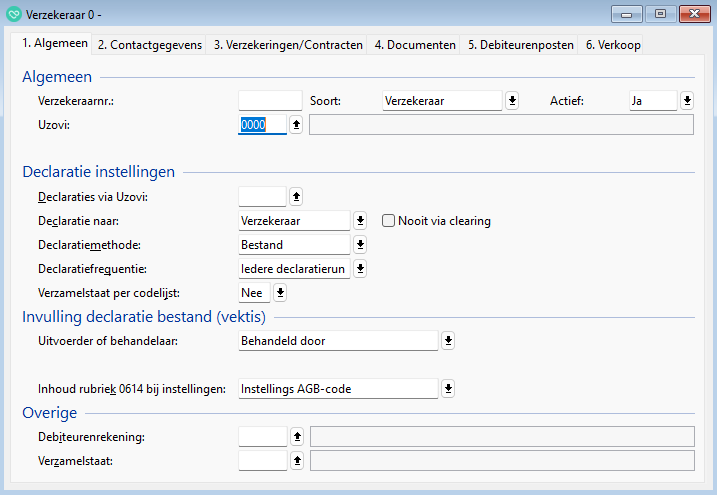Expand Declaratiemethode dropdown arrow

pyautogui.click(x=360, y=245)
